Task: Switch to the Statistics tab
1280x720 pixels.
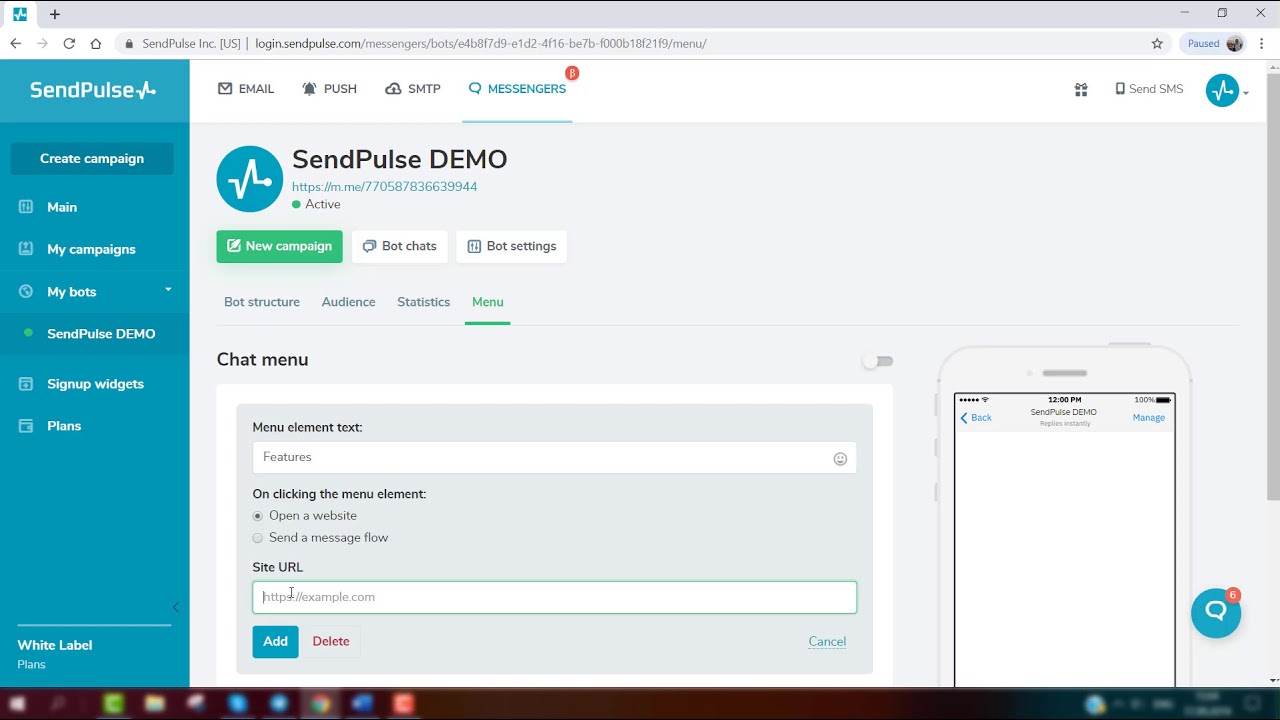Action: pos(423,302)
